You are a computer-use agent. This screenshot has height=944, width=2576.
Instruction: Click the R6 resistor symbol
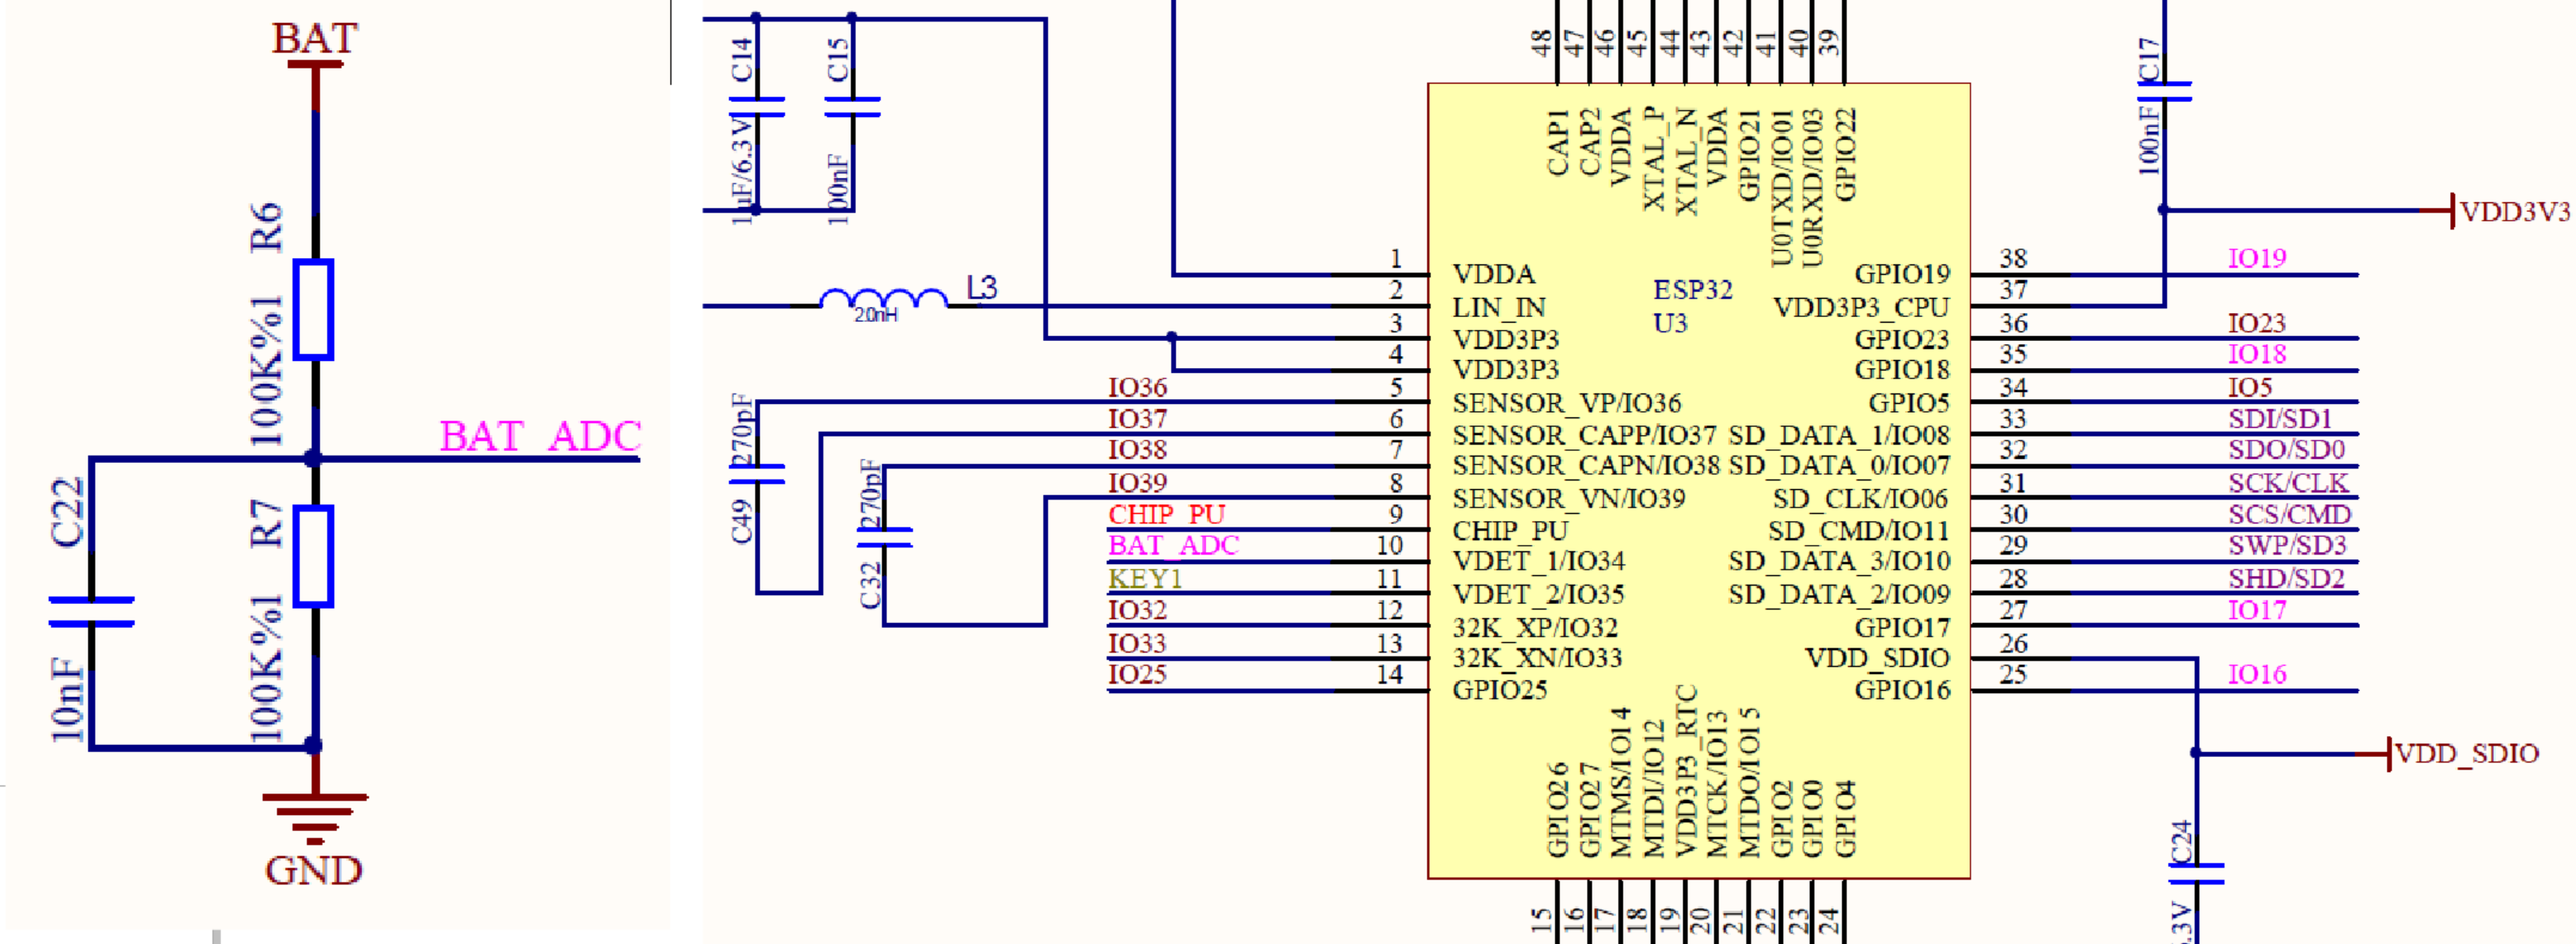point(313,309)
